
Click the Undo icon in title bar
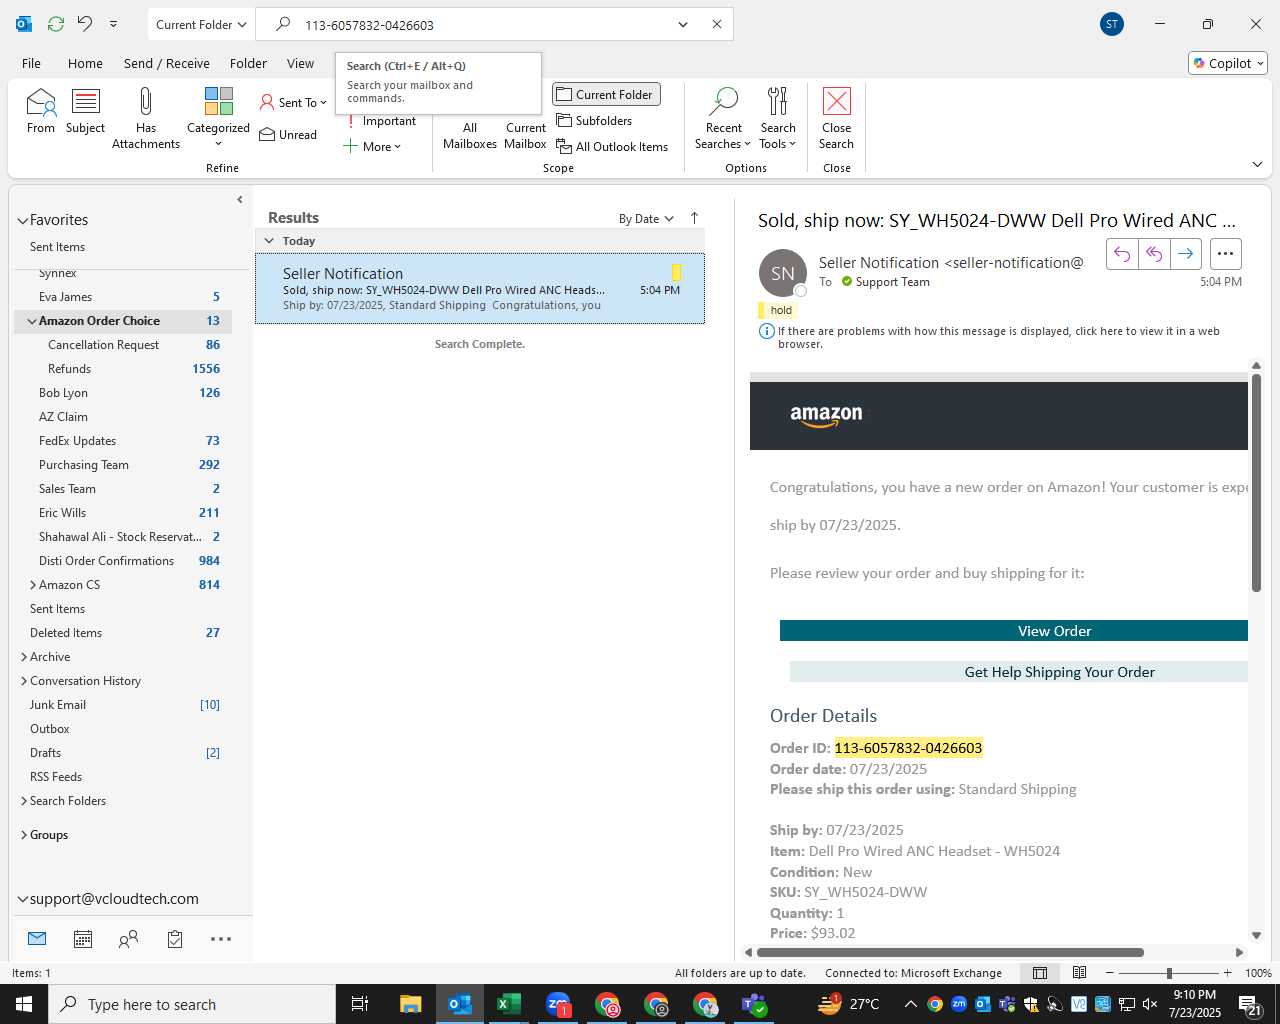(85, 24)
